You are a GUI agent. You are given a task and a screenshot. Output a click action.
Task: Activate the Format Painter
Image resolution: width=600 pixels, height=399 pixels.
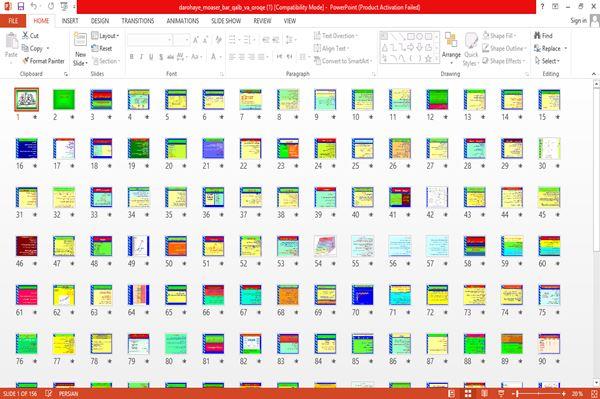coord(43,61)
